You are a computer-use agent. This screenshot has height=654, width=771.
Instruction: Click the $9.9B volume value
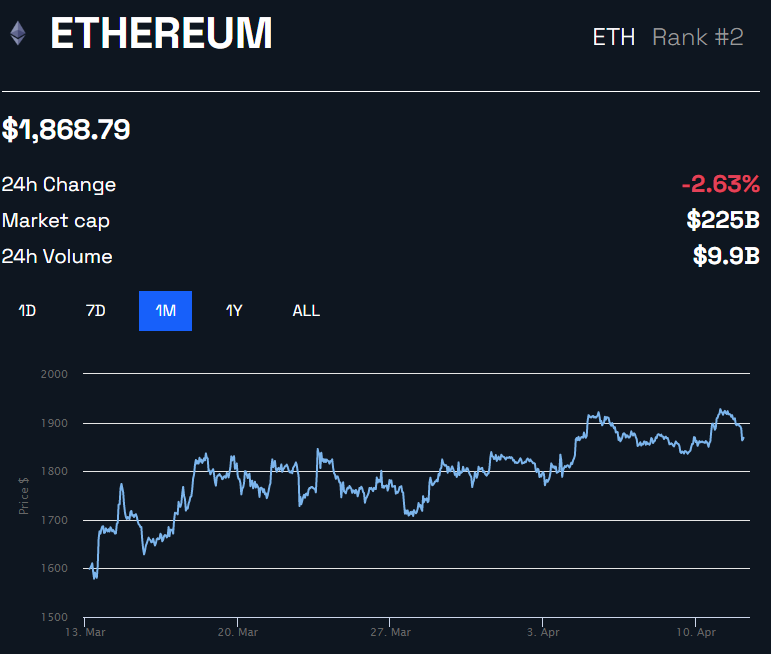[x=726, y=256]
